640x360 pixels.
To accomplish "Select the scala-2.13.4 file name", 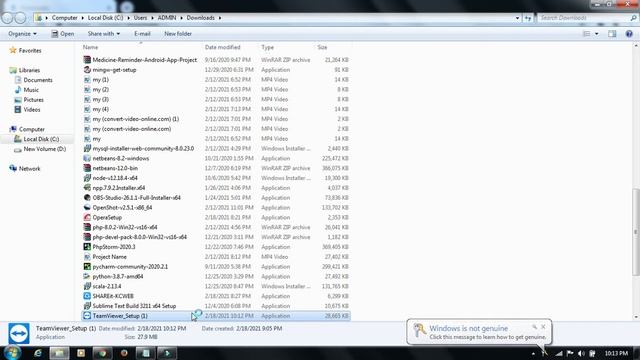I will [x=107, y=286].
